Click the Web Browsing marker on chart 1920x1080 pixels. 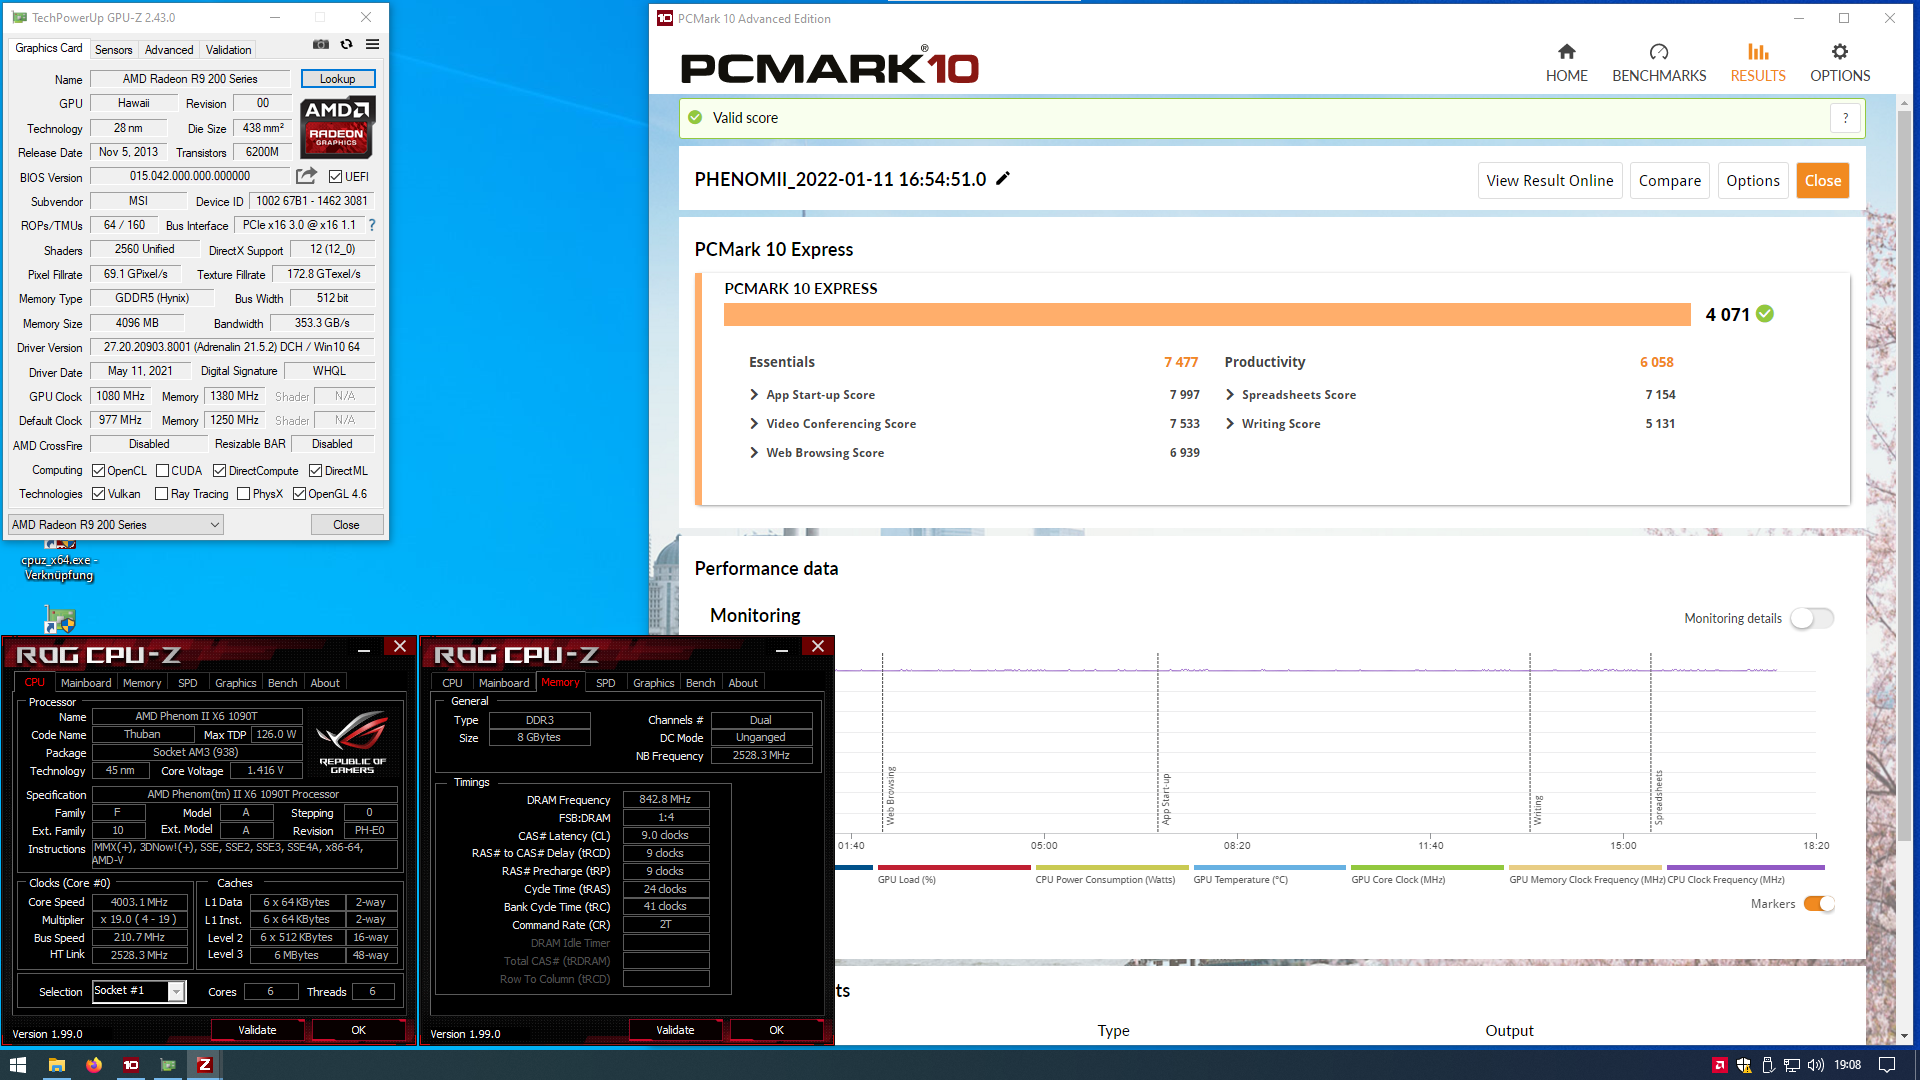(891, 796)
